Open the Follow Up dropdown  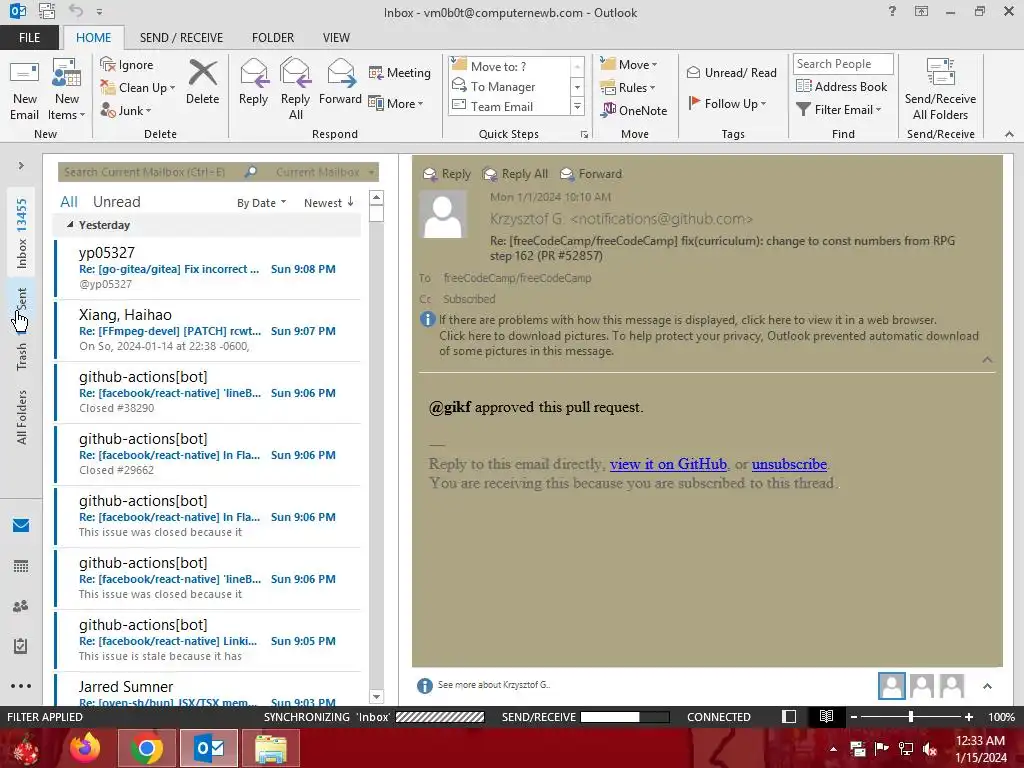728,103
